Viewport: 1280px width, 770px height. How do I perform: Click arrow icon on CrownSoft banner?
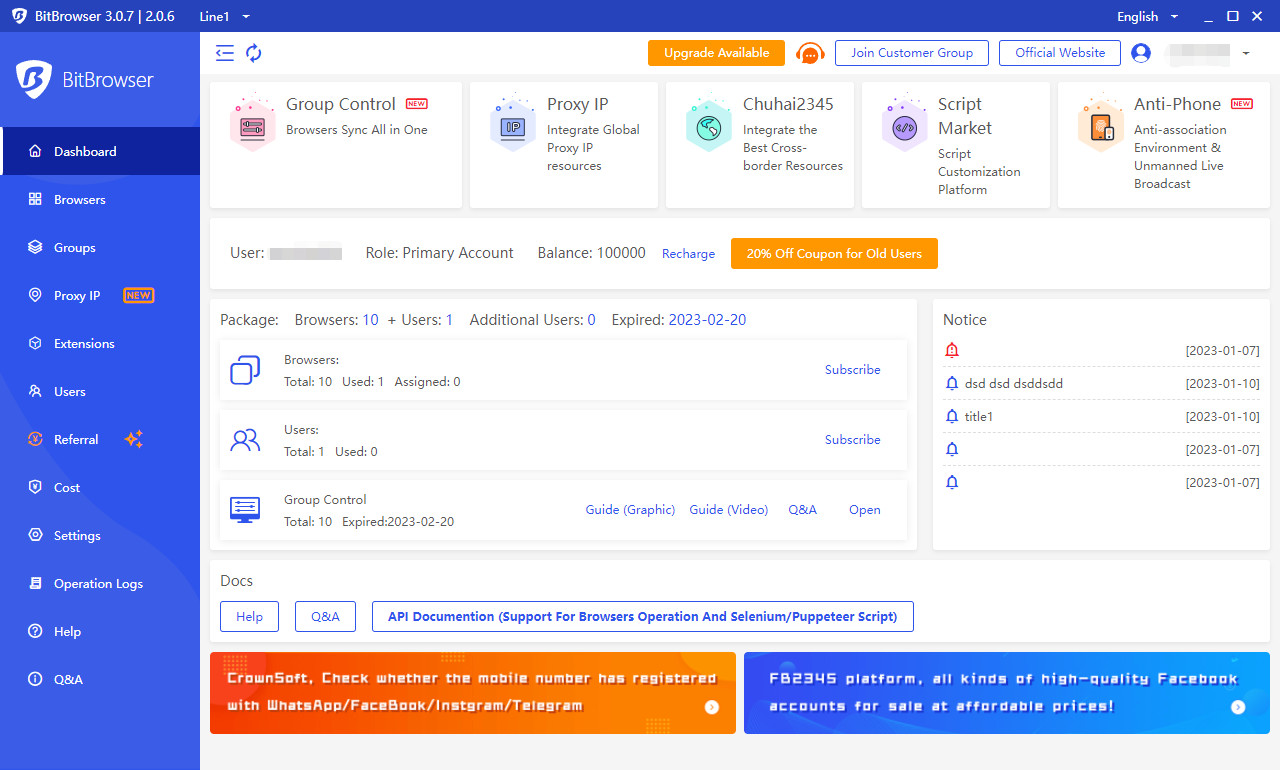pos(712,707)
